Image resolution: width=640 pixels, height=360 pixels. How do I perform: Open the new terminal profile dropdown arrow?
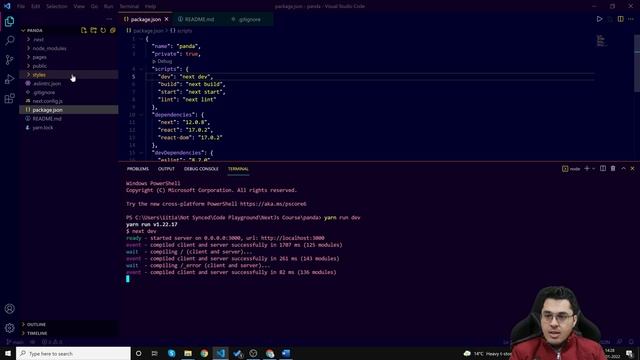click(x=593, y=168)
